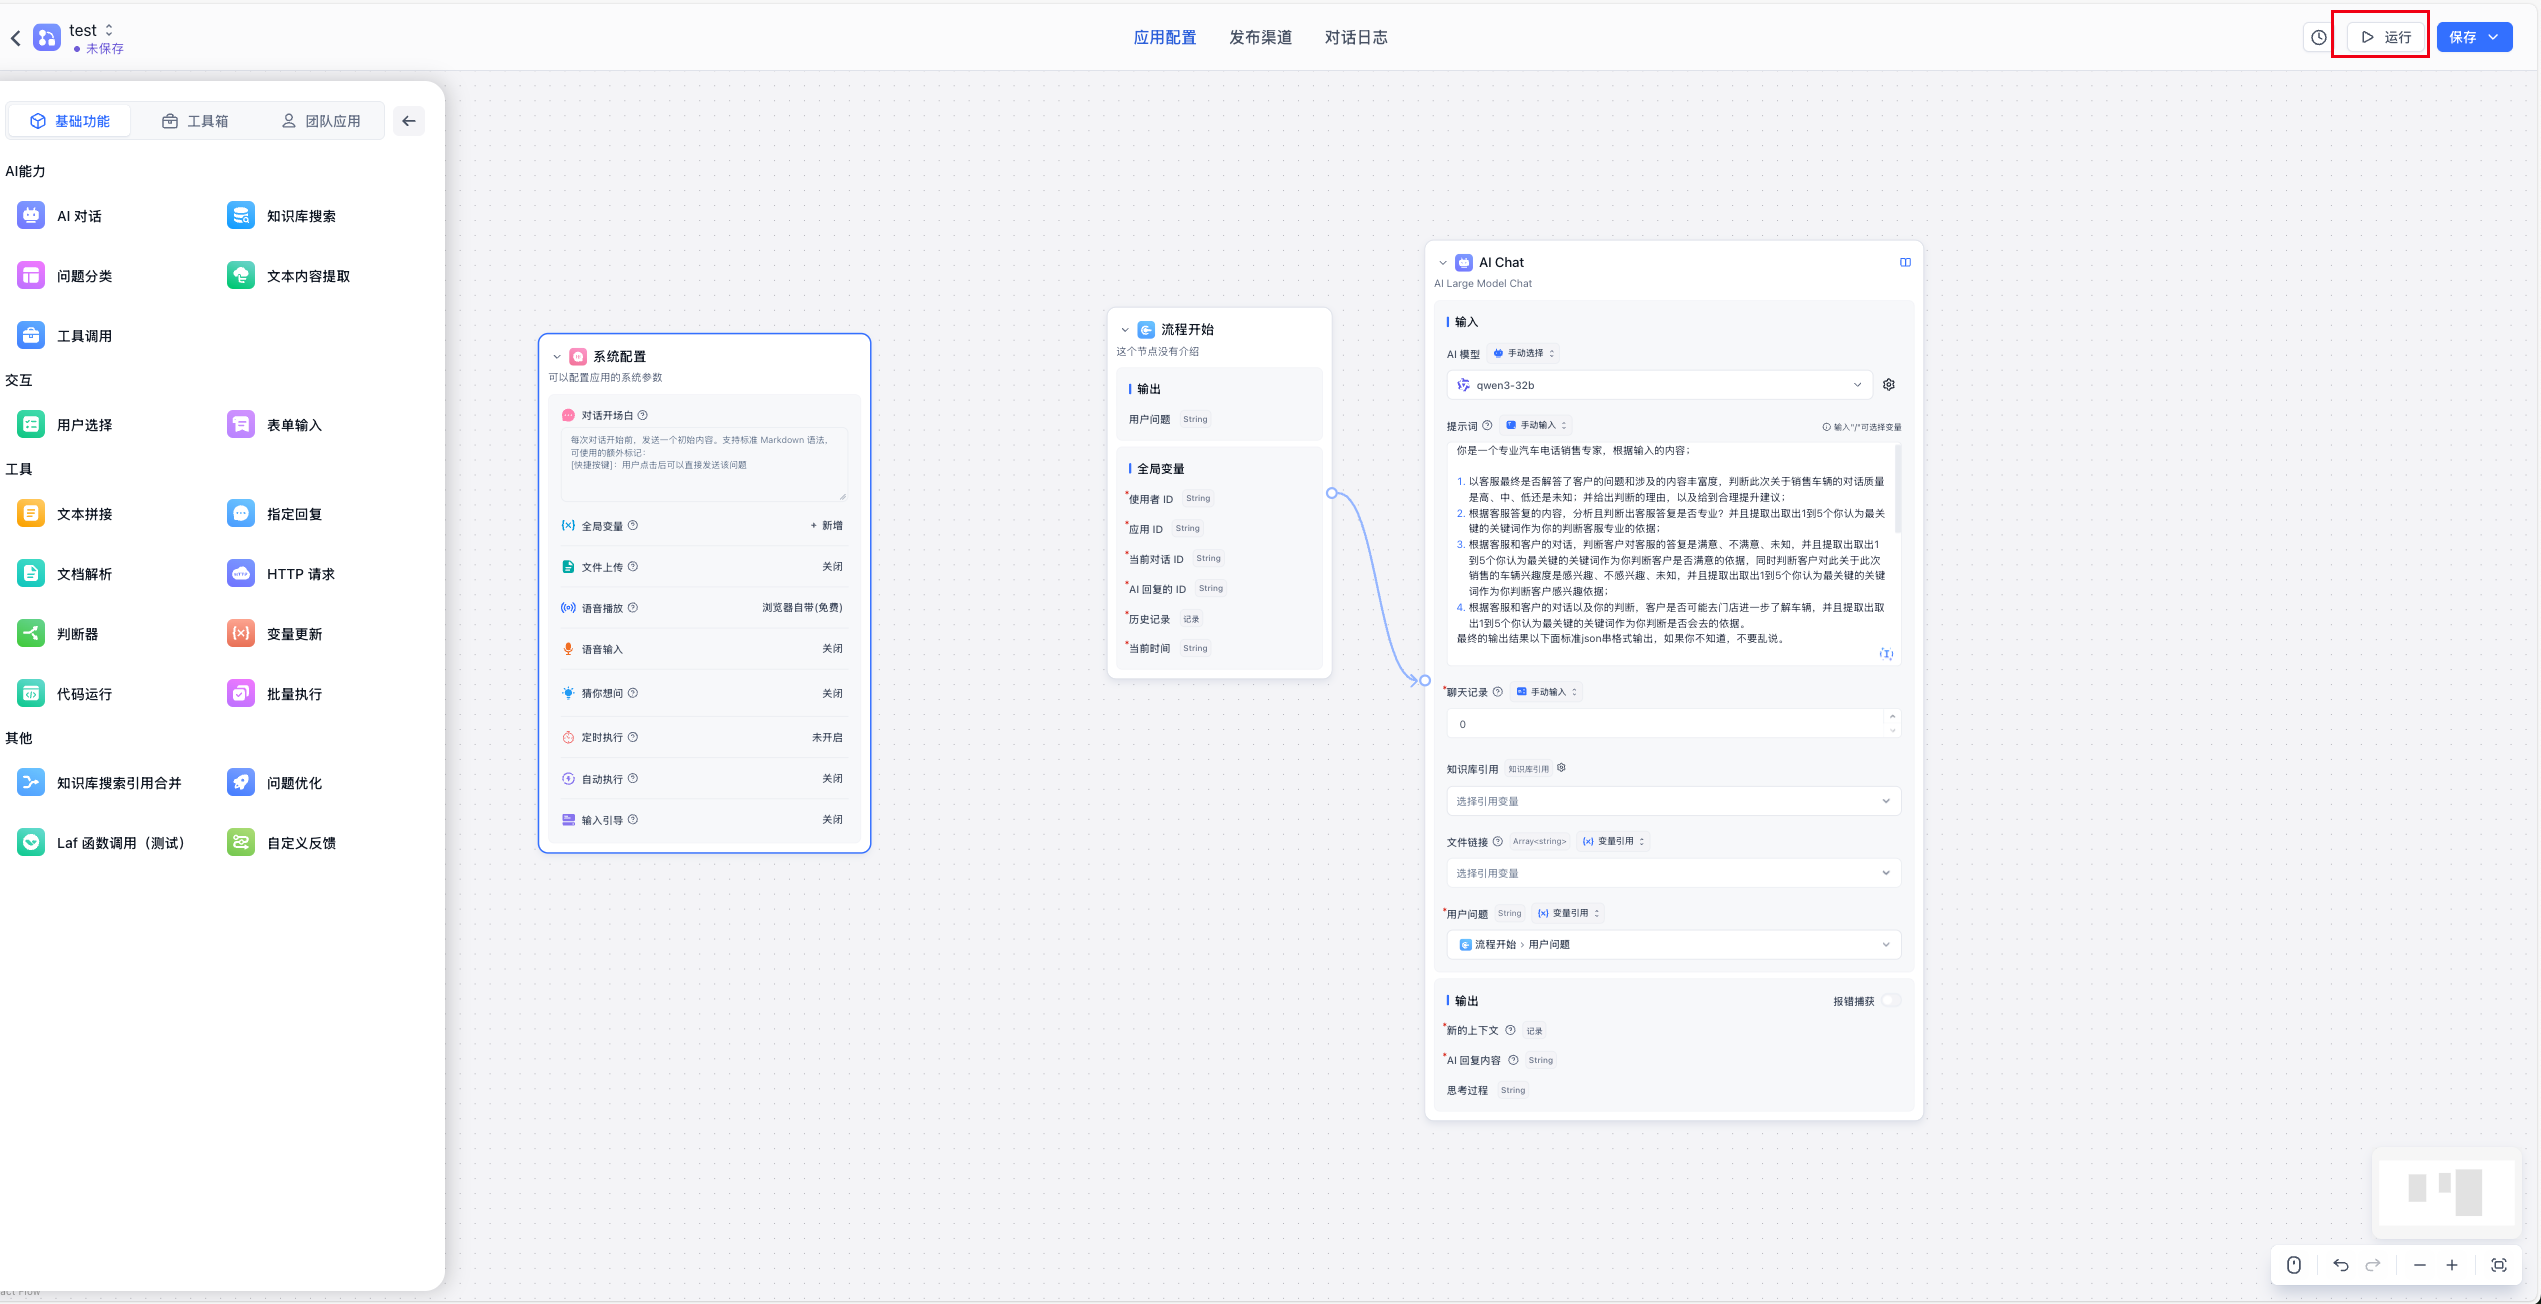
Task: Select 团队应用 tab
Action: pyautogui.click(x=321, y=121)
